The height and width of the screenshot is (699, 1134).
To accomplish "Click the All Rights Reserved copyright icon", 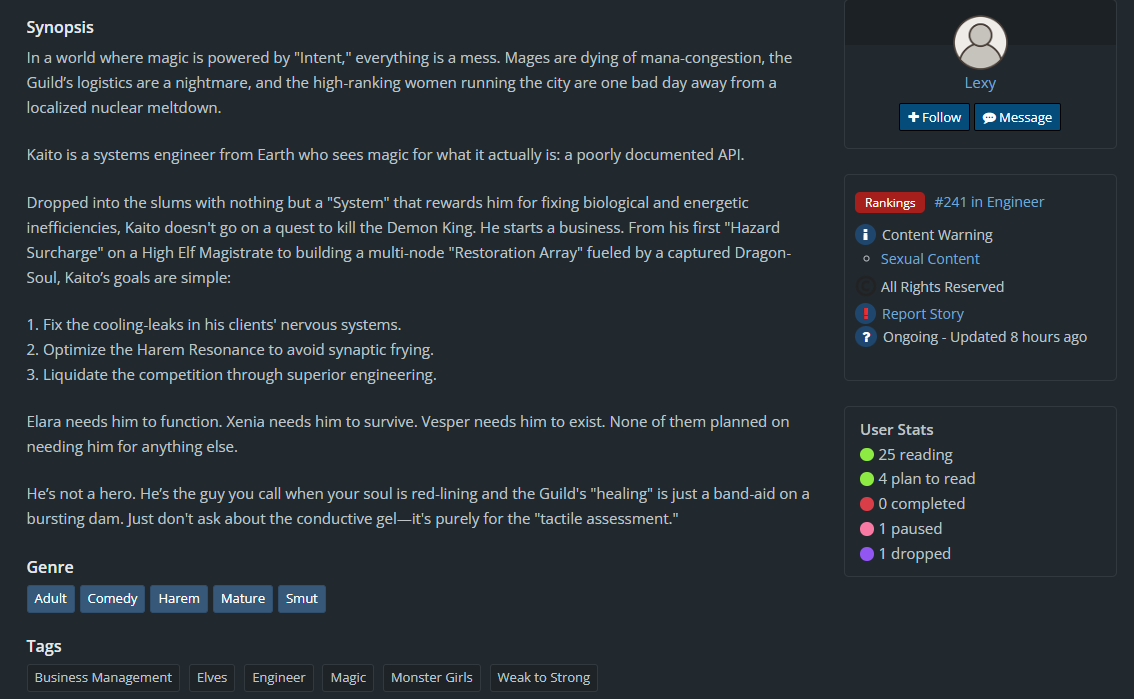I will pyautogui.click(x=866, y=286).
